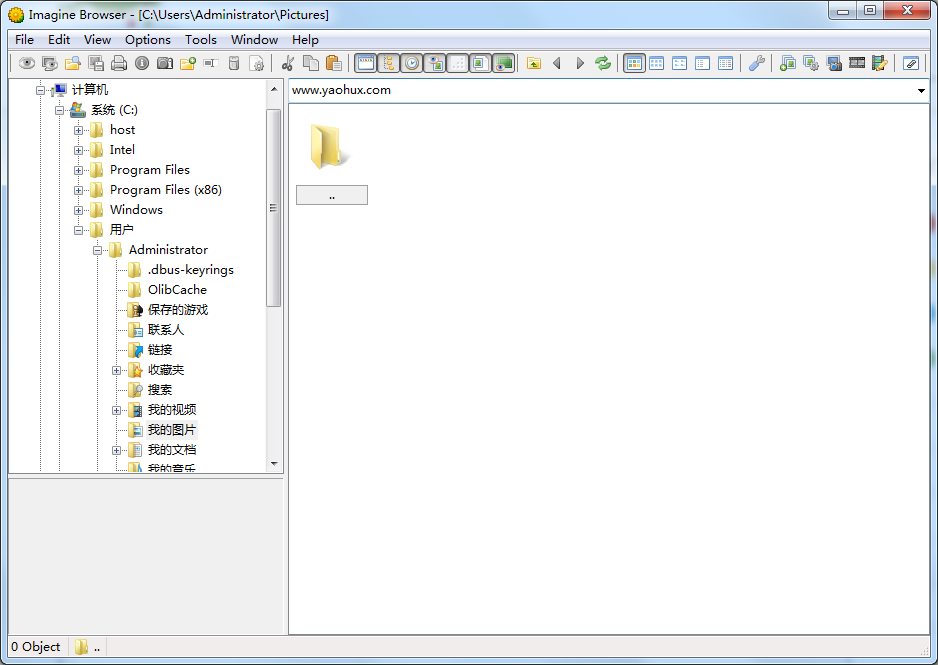The width and height of the screenshot is (938, 665).
Task: Open the Tools menu
Action: click(200, 40)
